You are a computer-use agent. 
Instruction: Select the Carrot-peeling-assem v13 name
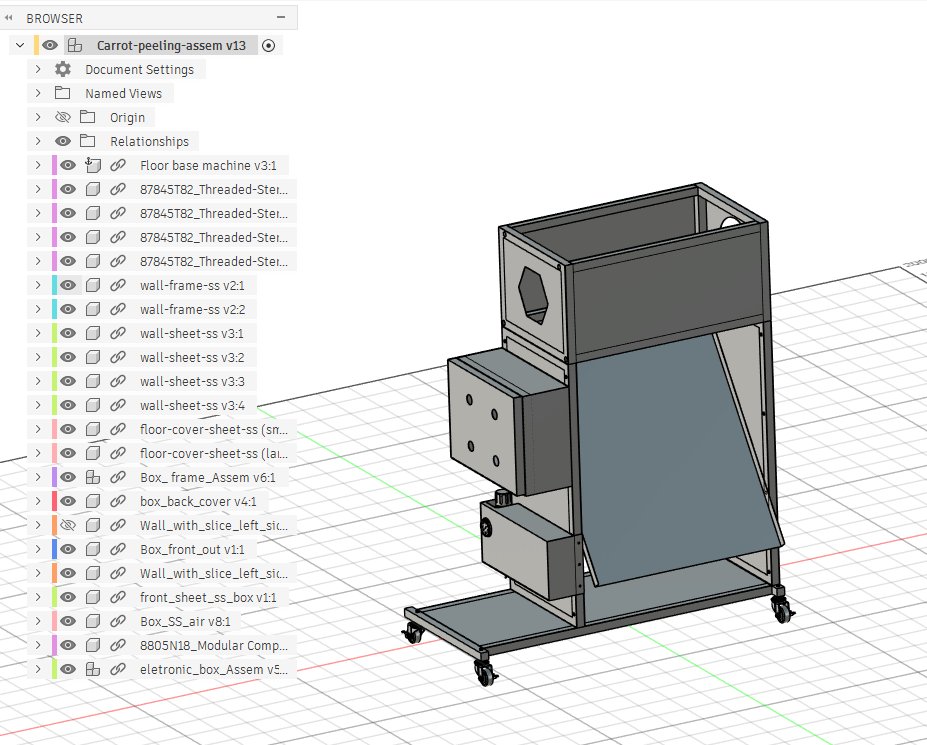pos(171,46)
